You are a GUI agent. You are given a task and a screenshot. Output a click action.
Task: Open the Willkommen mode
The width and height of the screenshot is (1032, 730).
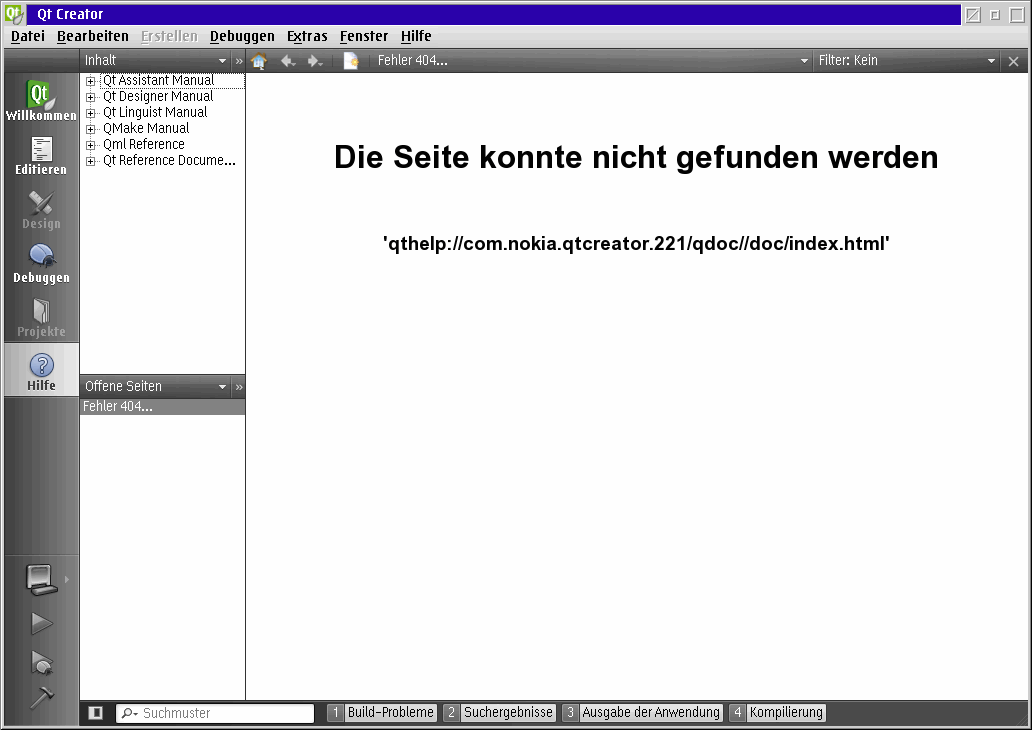tap(41, 100)
